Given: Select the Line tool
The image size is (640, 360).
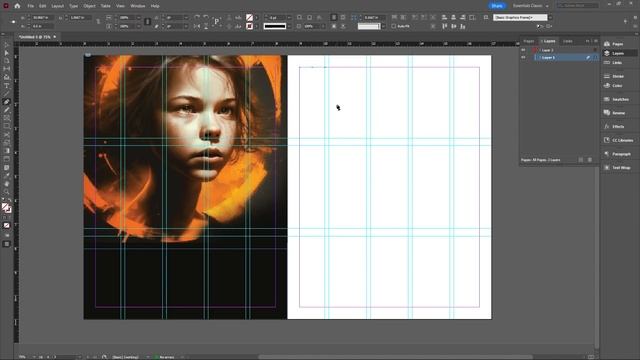Looking at the screenshot, I should [x=7, y=94].
